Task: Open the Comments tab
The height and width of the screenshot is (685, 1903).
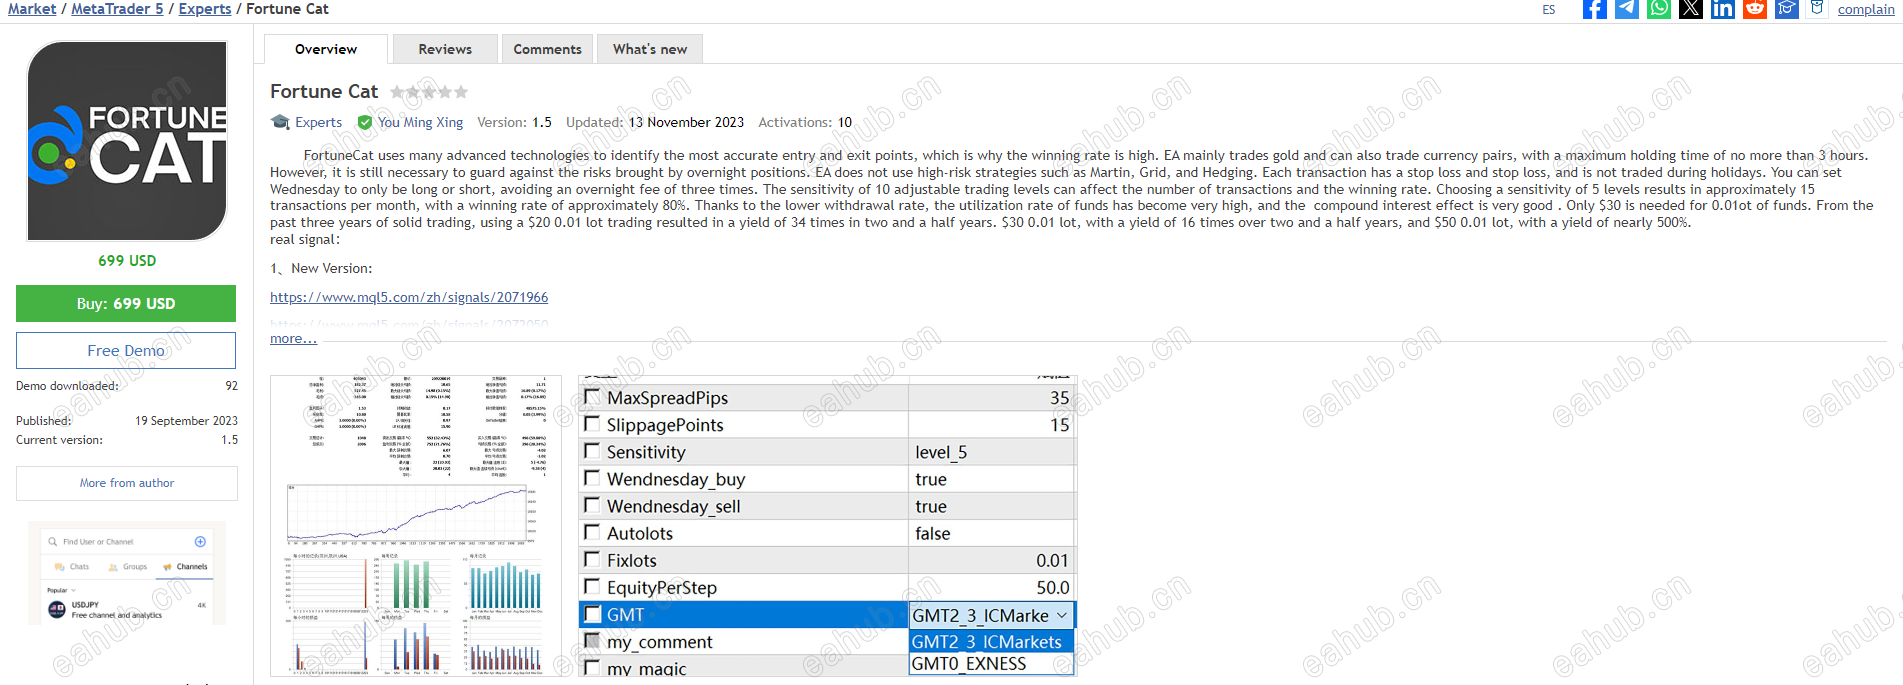Action: coord(547,49)
